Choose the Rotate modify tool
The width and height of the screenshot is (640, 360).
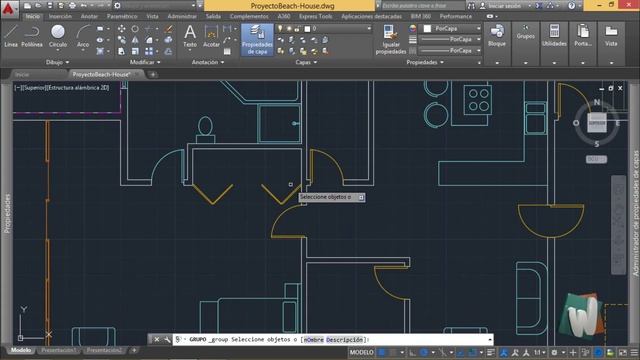135,29
